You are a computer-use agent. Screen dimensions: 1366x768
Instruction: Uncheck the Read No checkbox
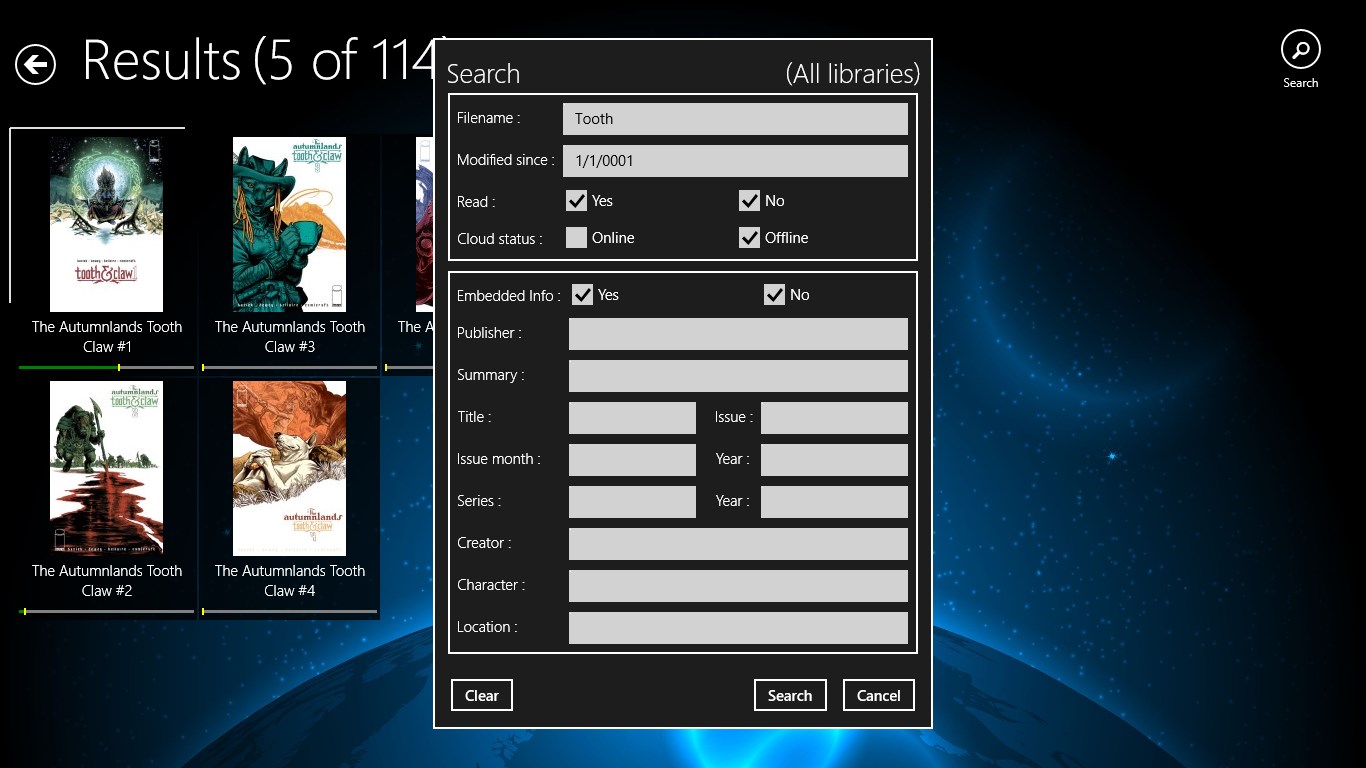coord(750,200)
